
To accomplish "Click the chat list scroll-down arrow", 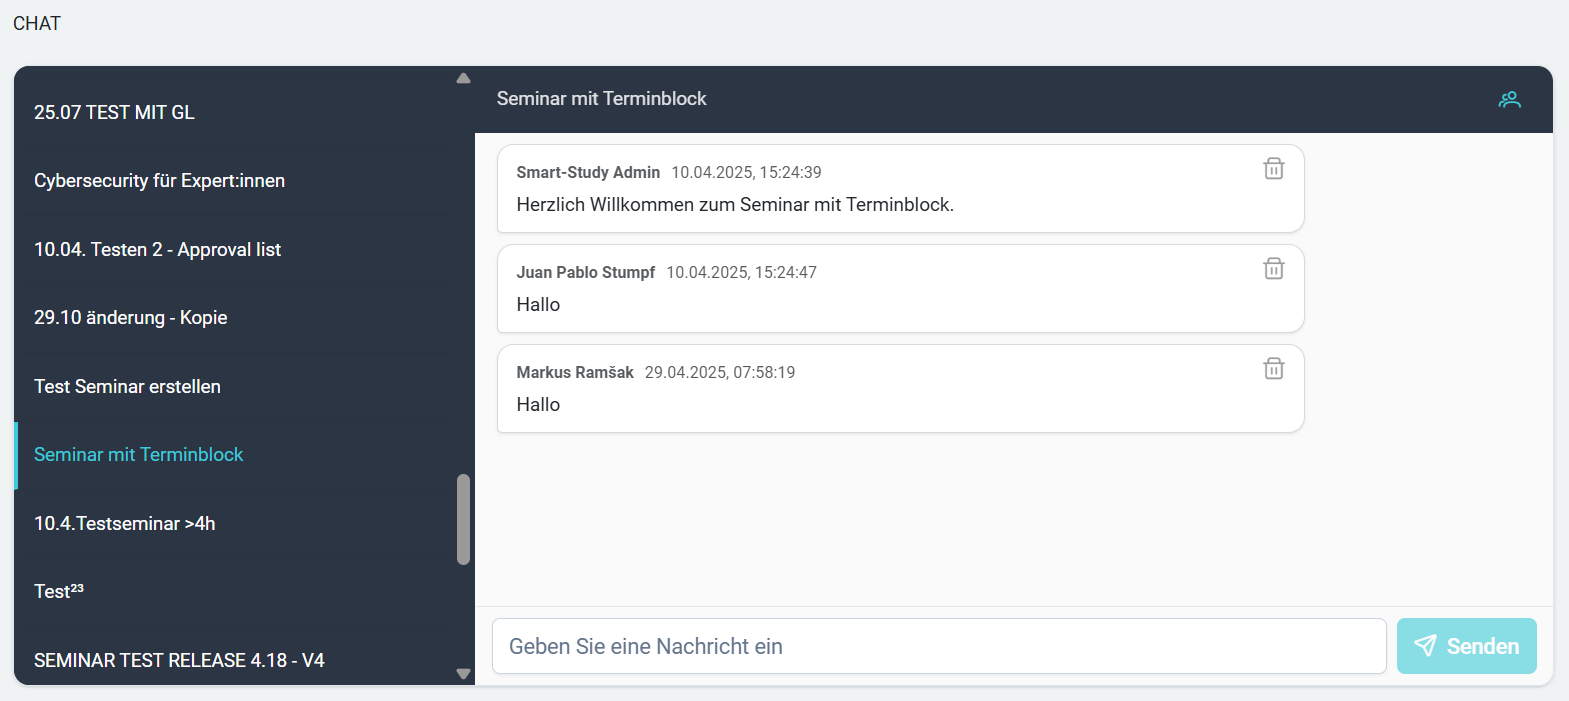I will pos(463,674).
